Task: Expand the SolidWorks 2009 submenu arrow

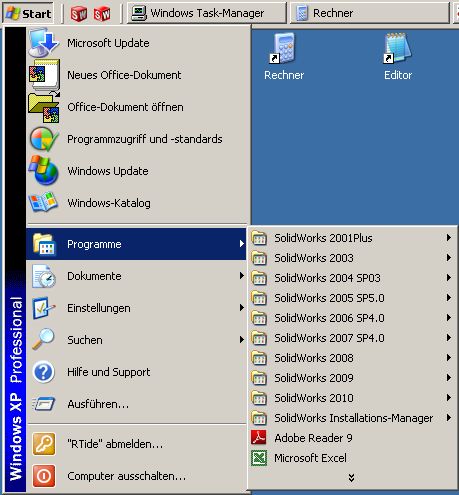Action: coord(449,378)
